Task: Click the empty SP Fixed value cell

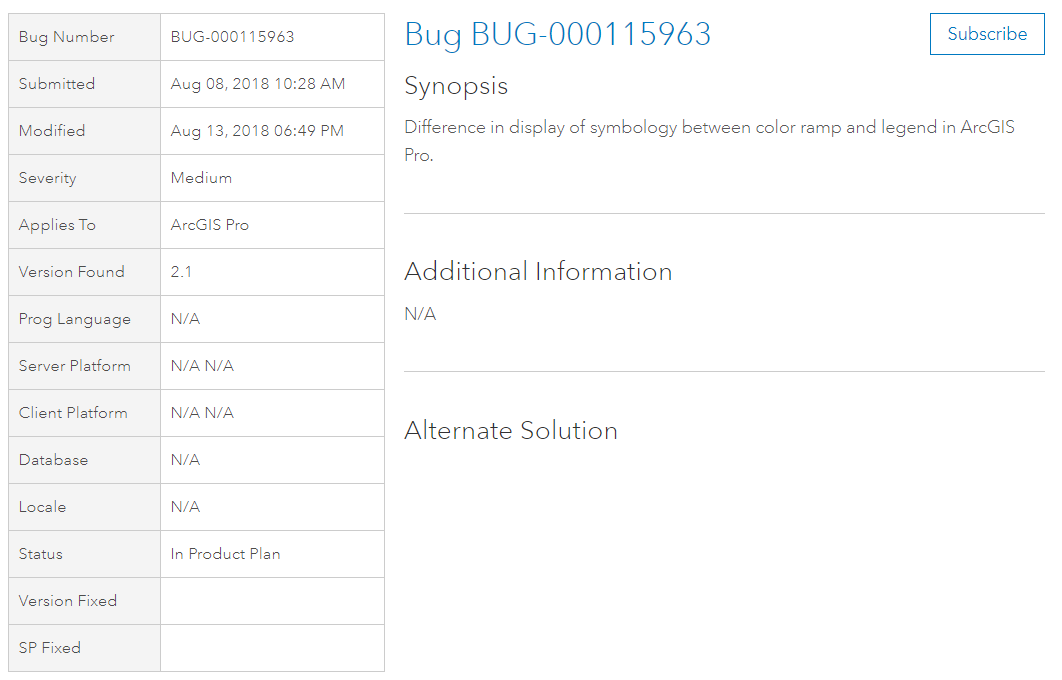Action: coord(272,648)
